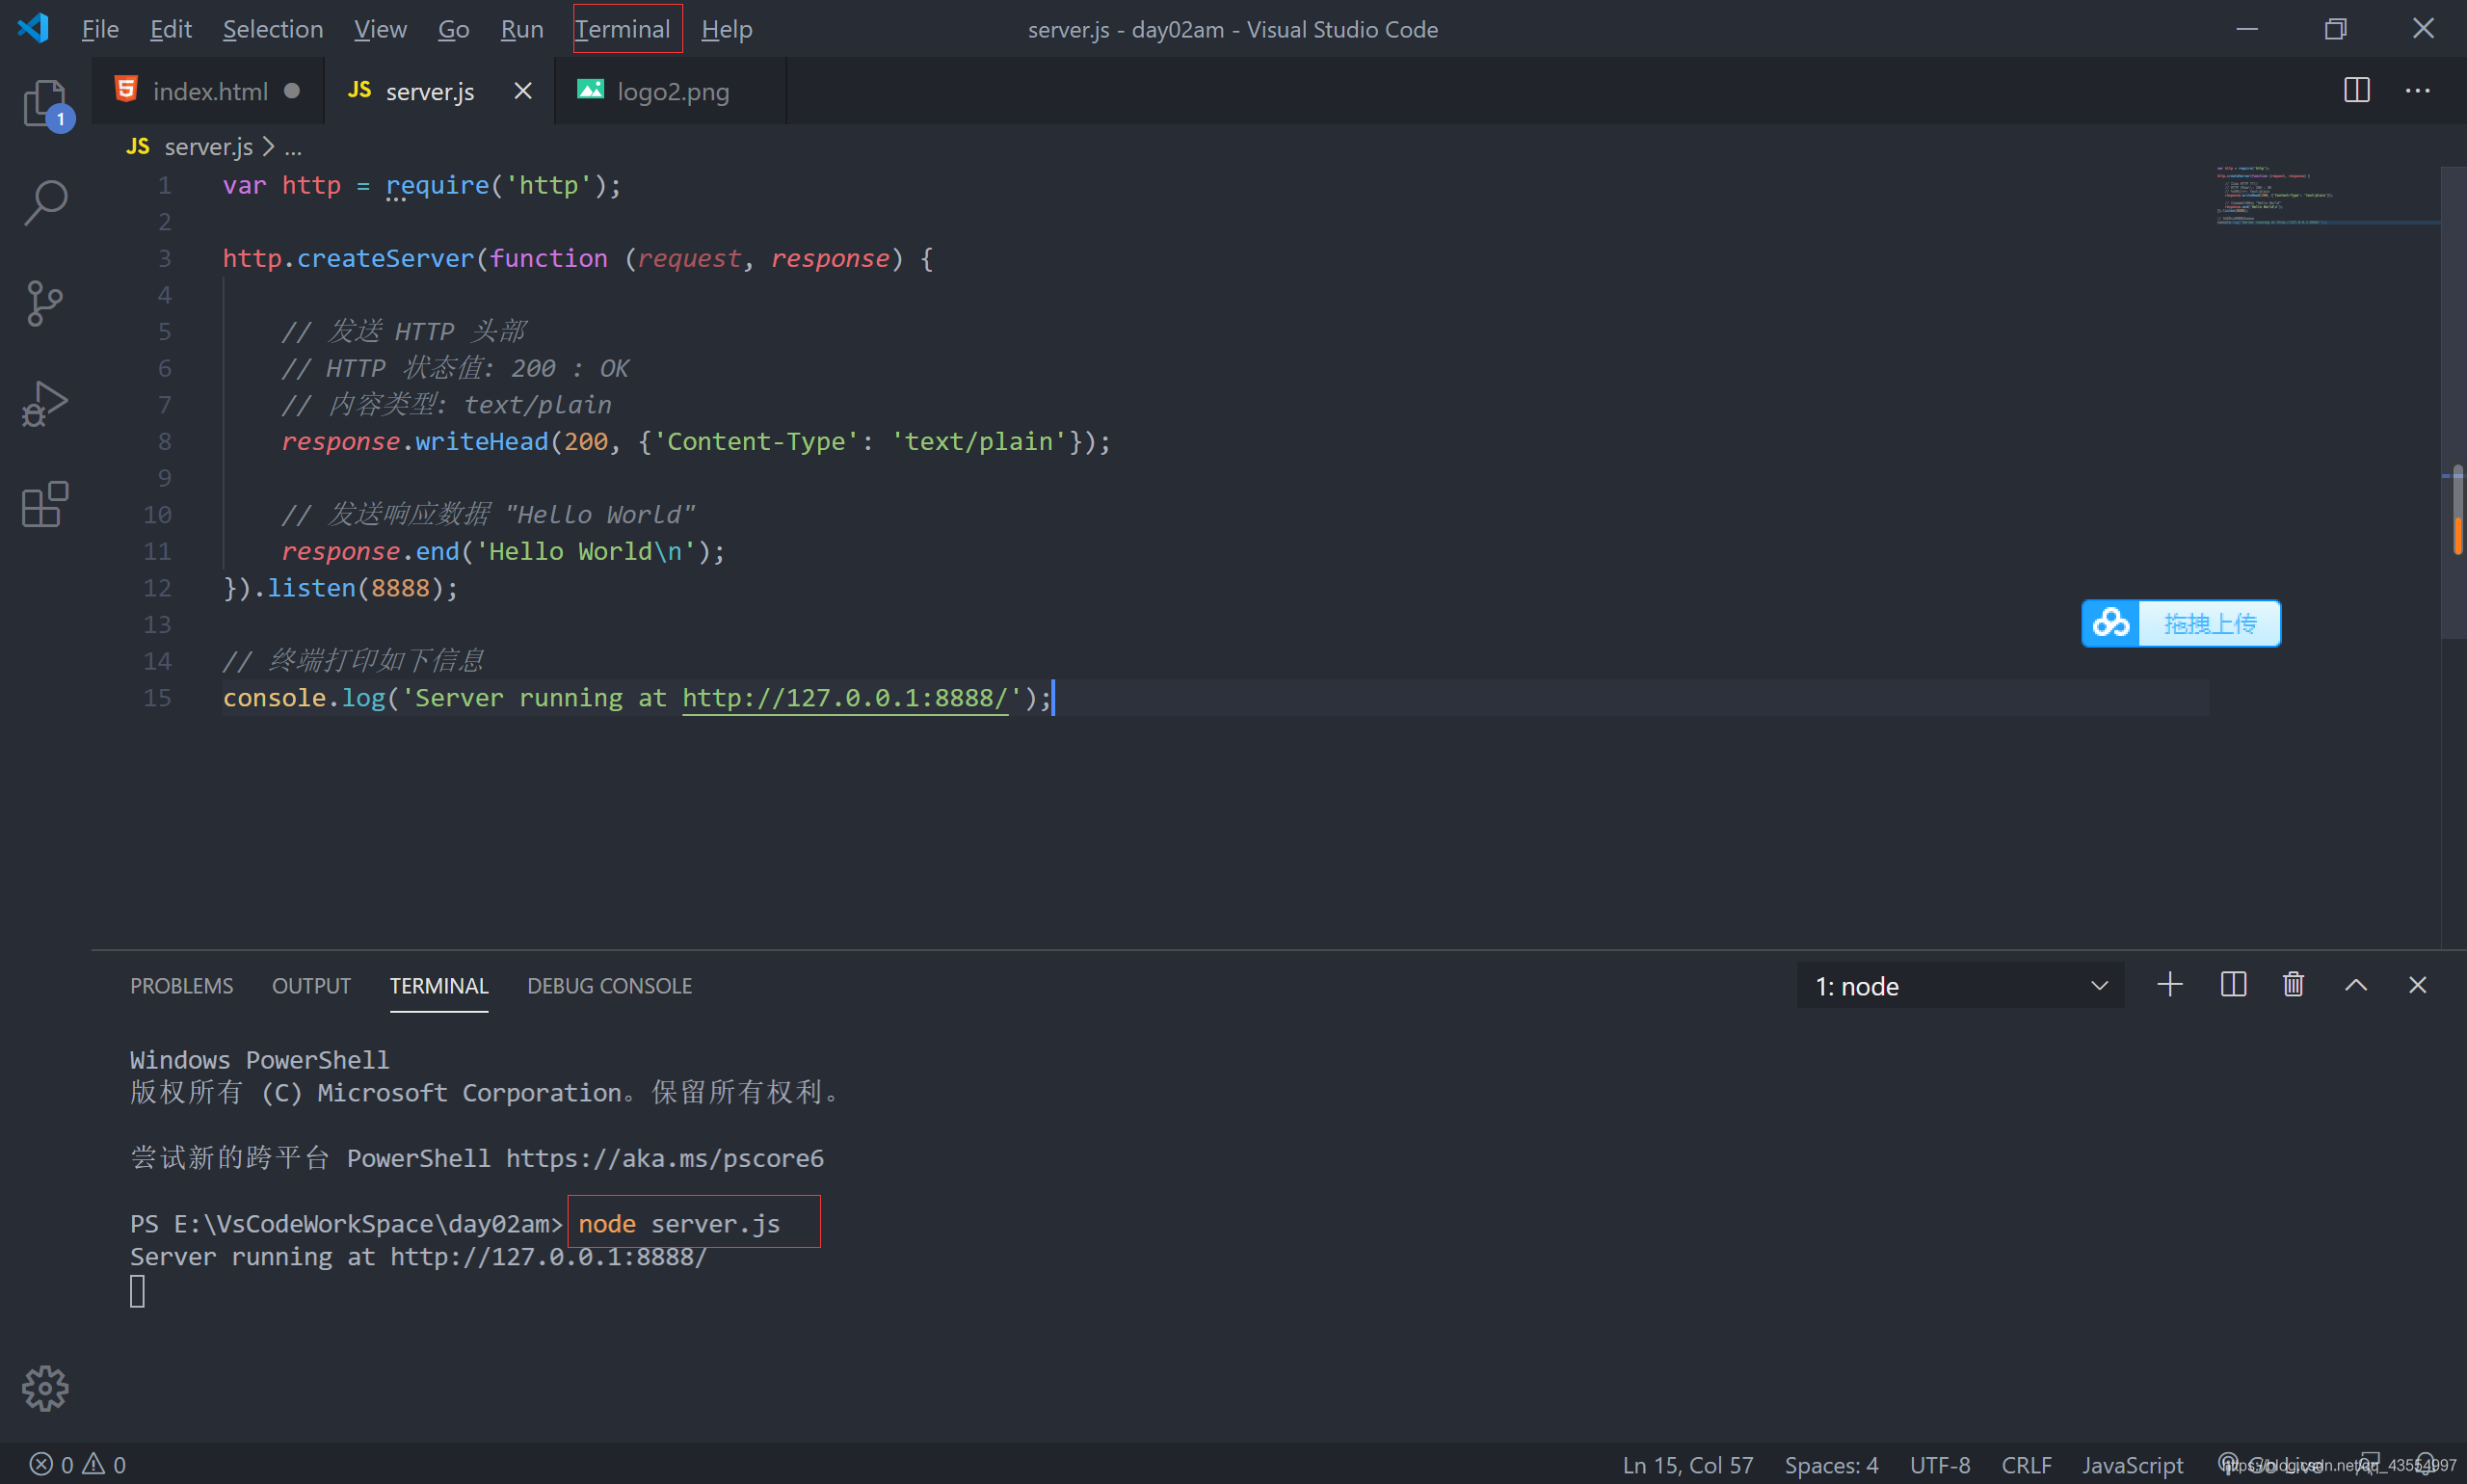Open the terminal selector dropdown '1: node'
This screenshot has height=1484, width=2467.
tap(1960, 986)
